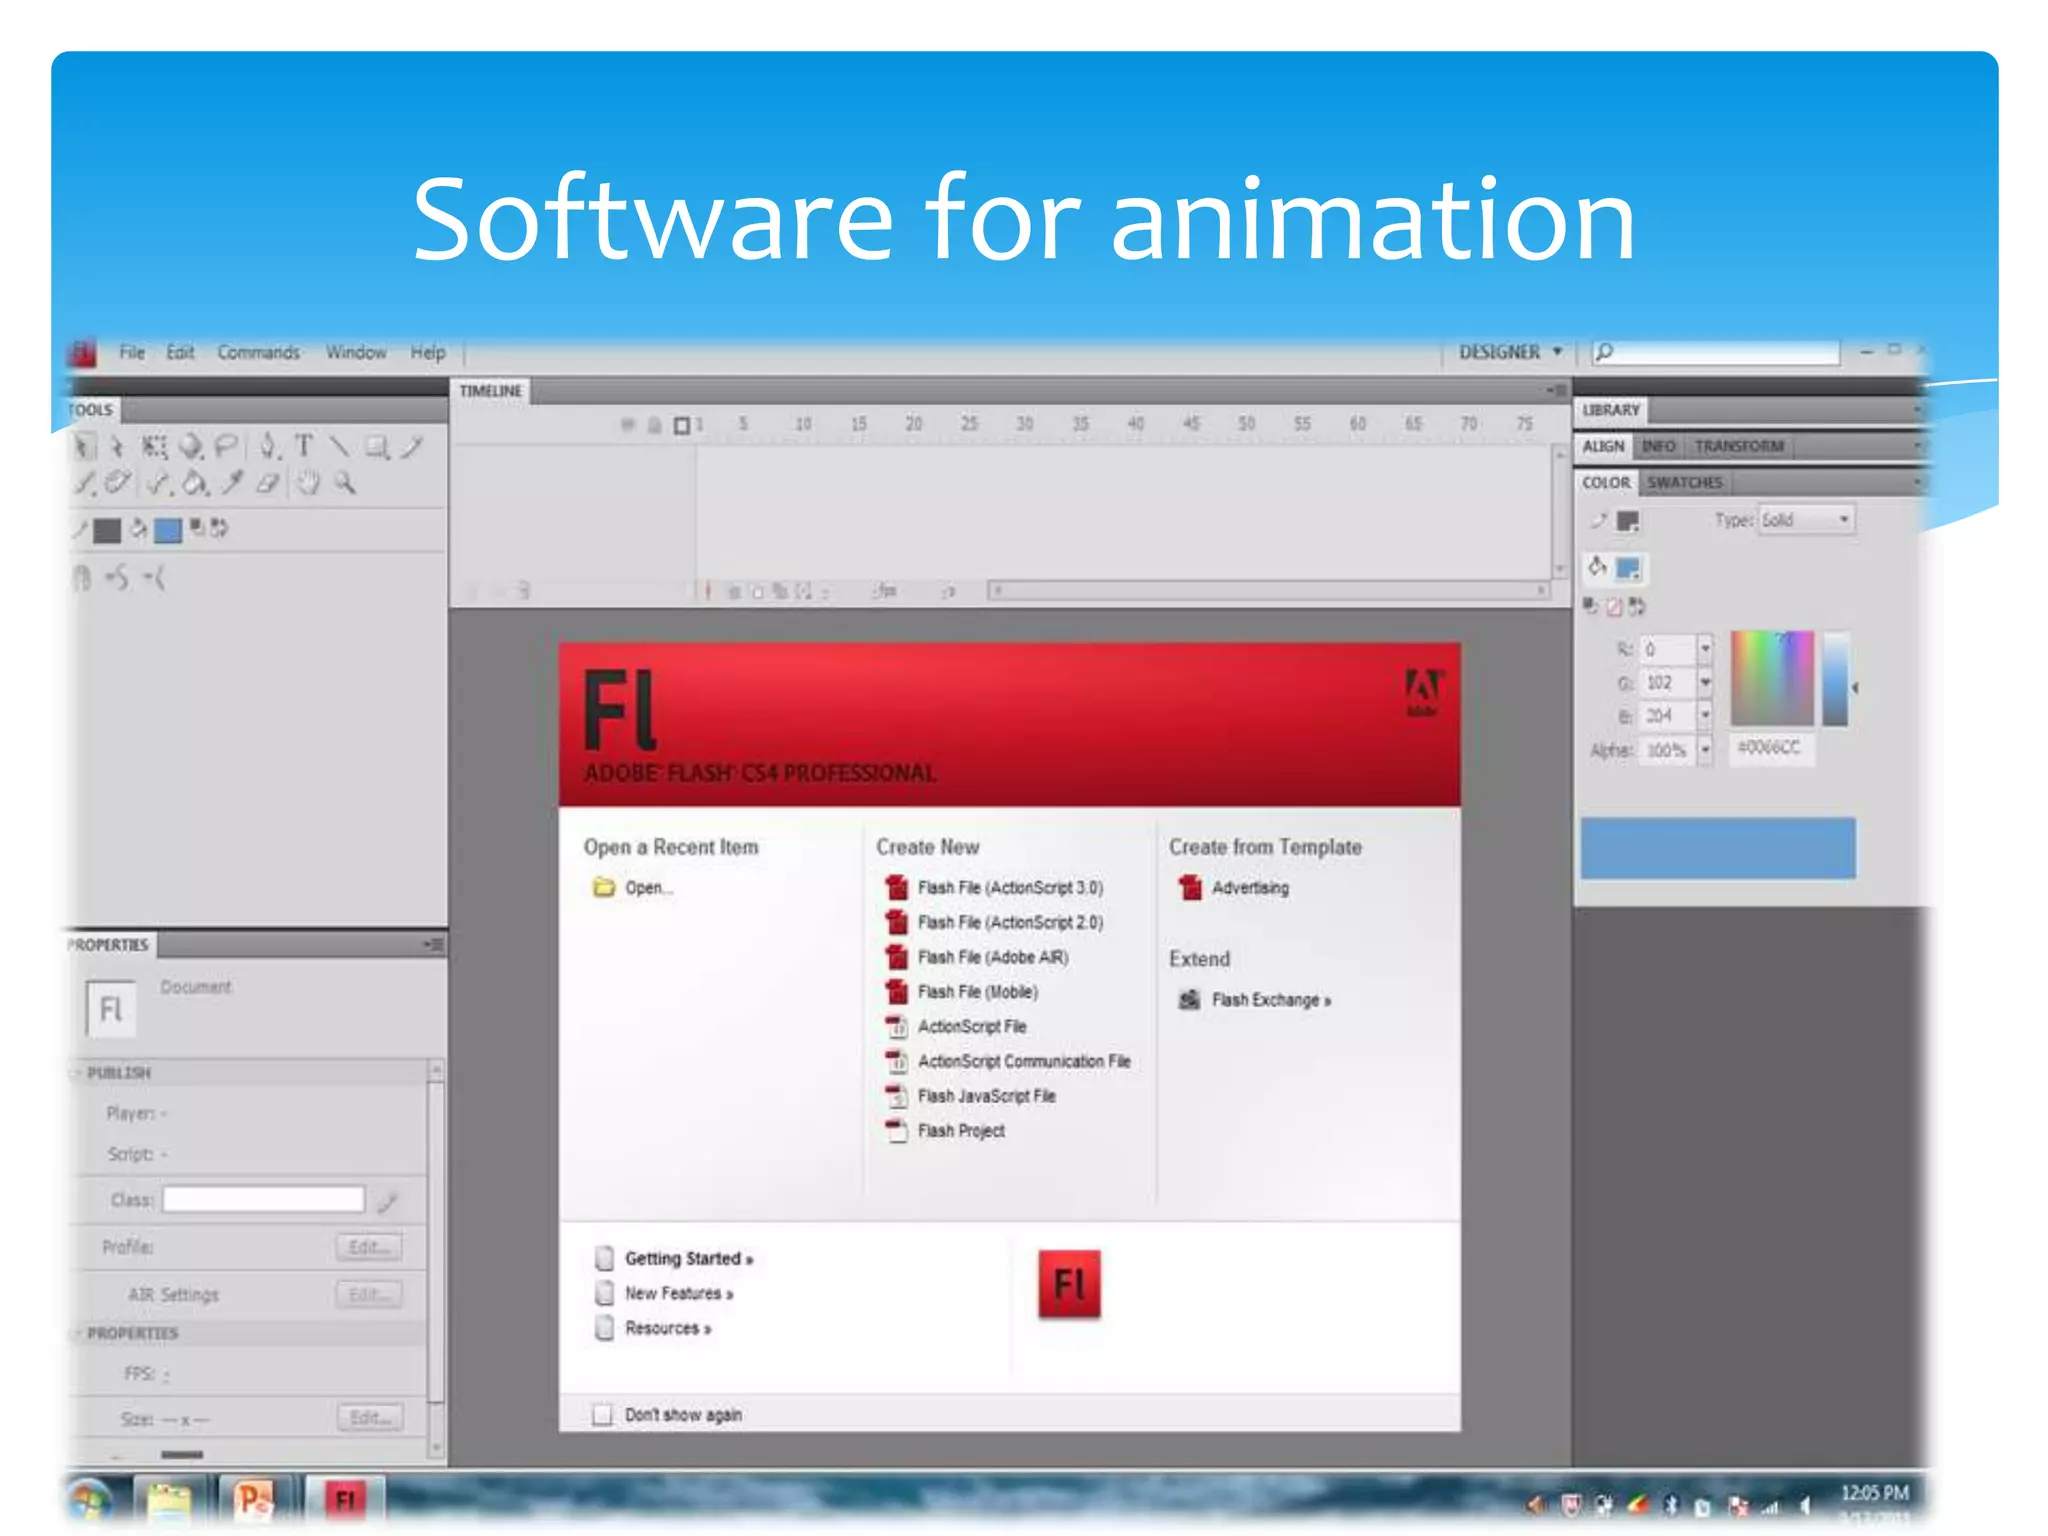Viewport: 2048px width, 1536px height.
Task: Click the Smooth option in Tools
Action: click(x=118, y=577)
